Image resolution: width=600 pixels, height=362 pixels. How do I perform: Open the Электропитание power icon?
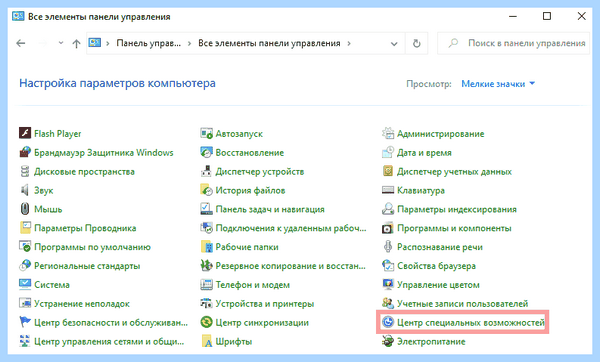tap(388, 341)
